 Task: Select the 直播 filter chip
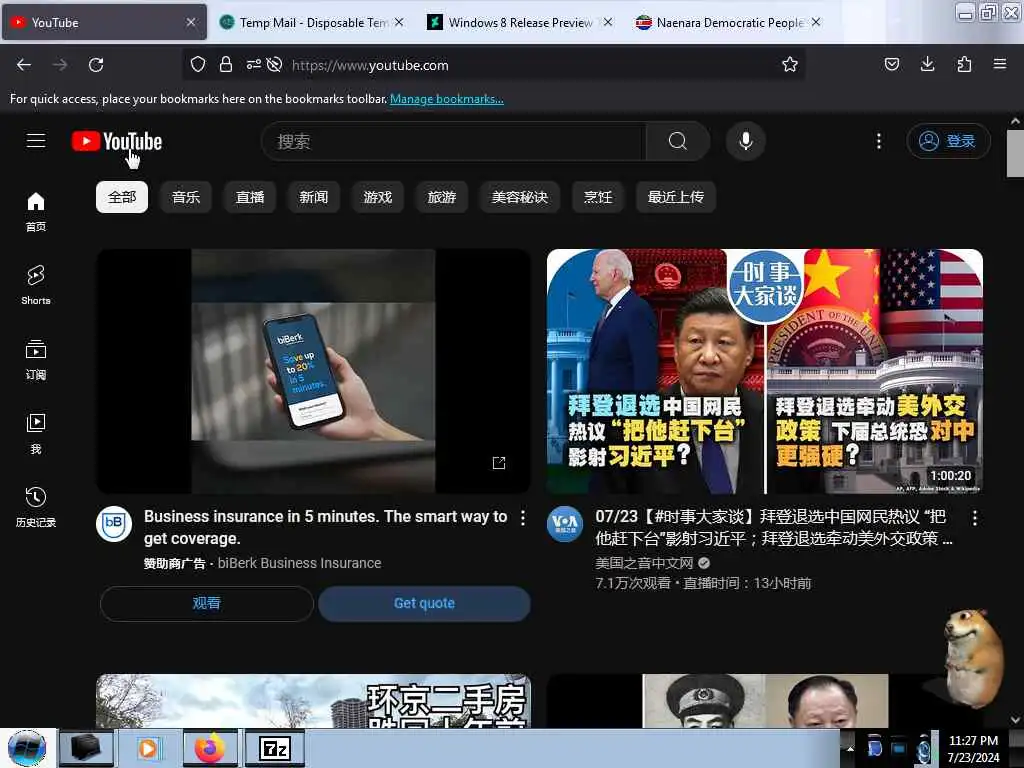pos(249,197)
